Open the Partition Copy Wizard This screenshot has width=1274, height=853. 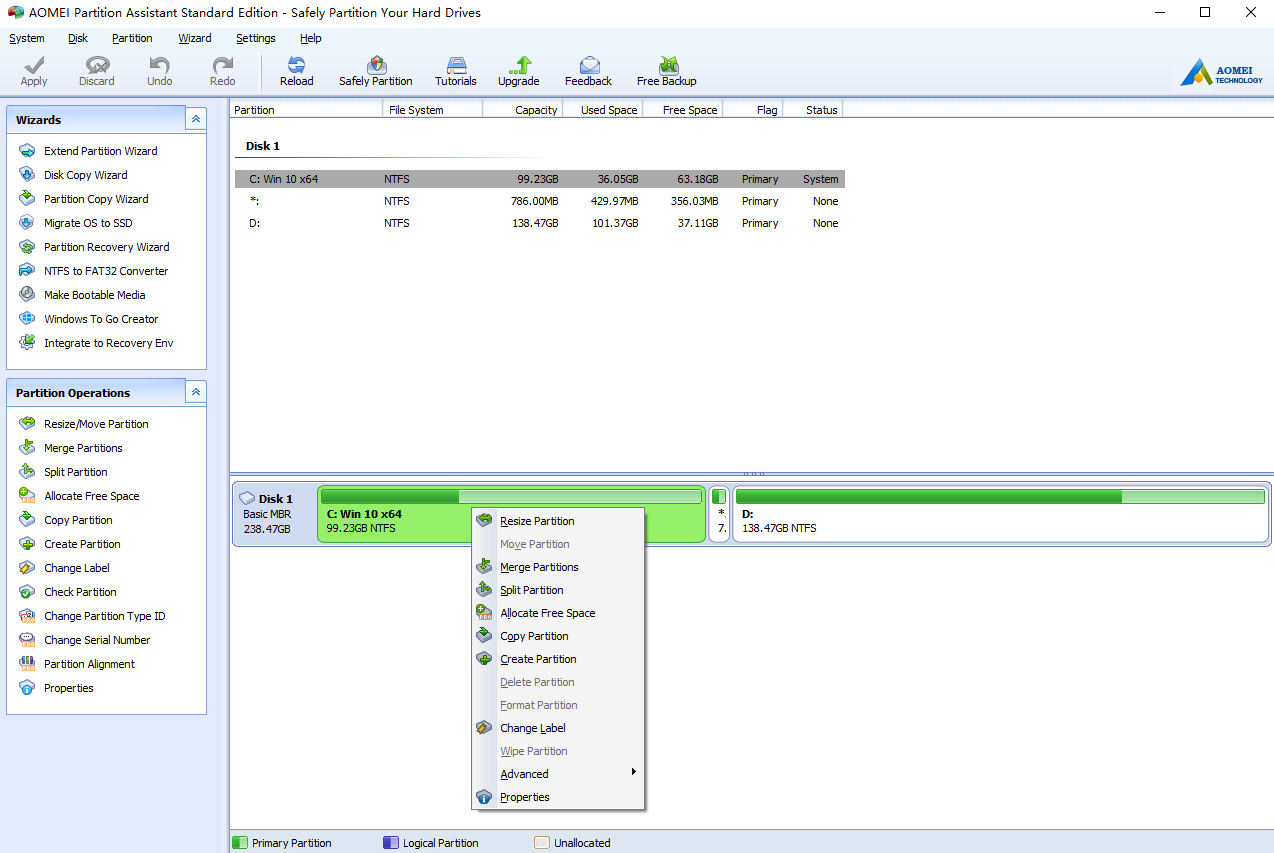click(x=96, y=199)
